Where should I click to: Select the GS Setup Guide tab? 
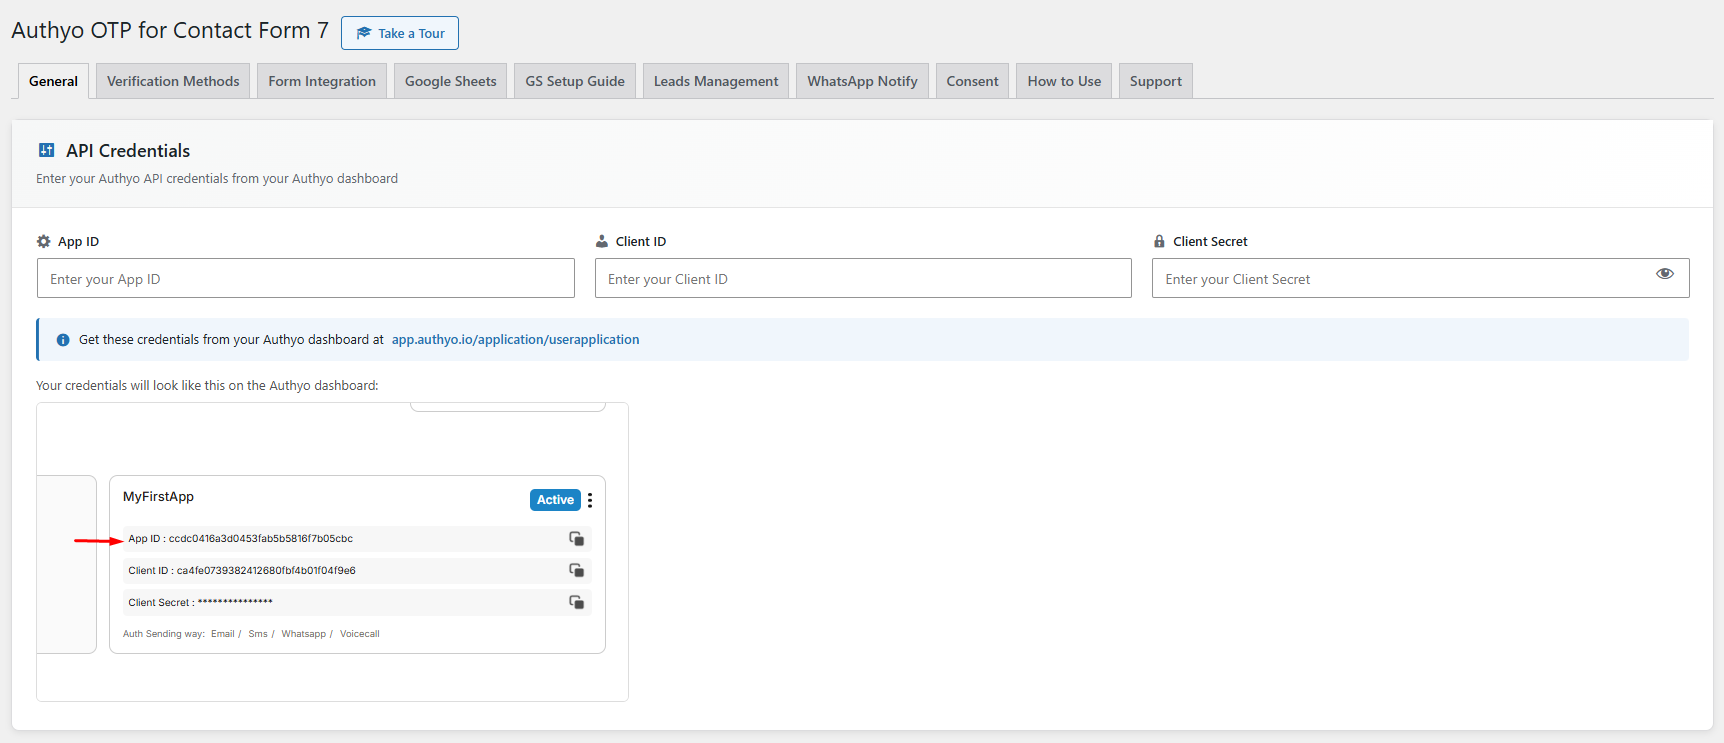(575, 81)
